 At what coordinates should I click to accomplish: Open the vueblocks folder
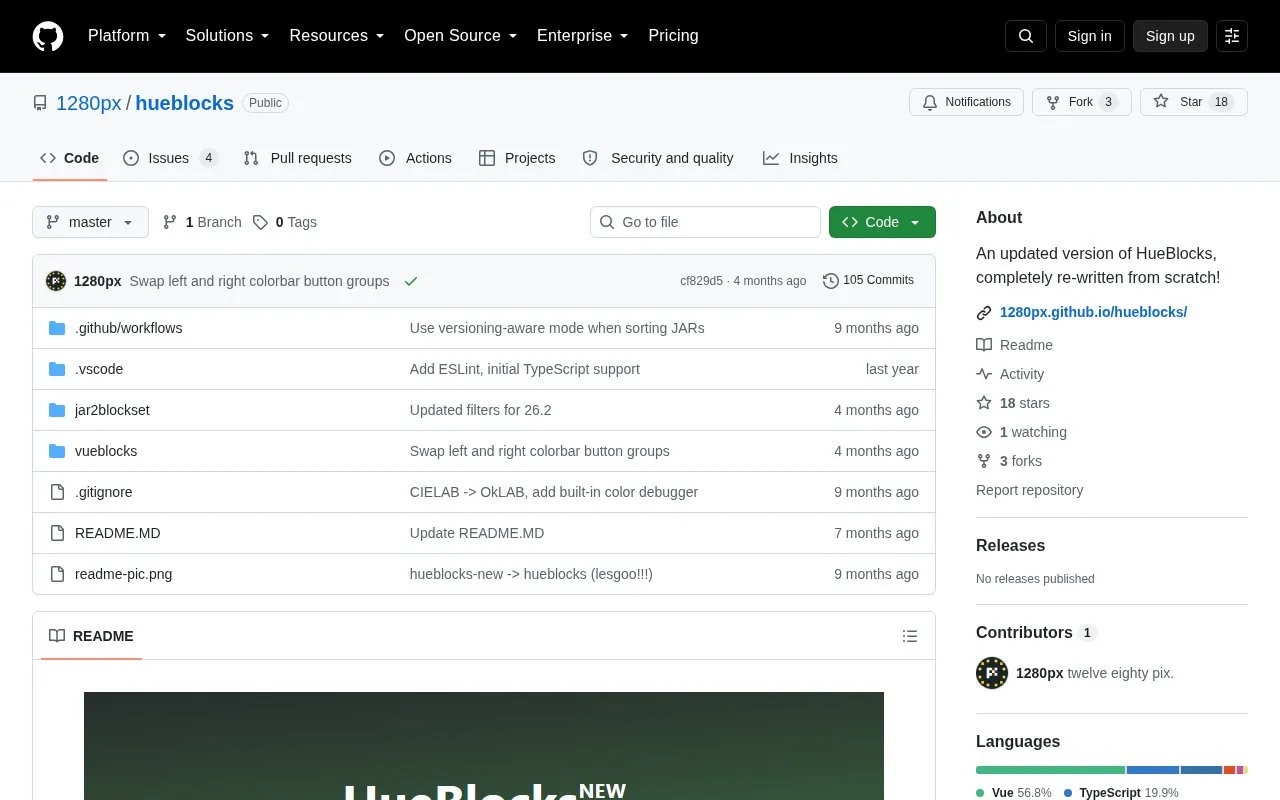click(106, 451)
